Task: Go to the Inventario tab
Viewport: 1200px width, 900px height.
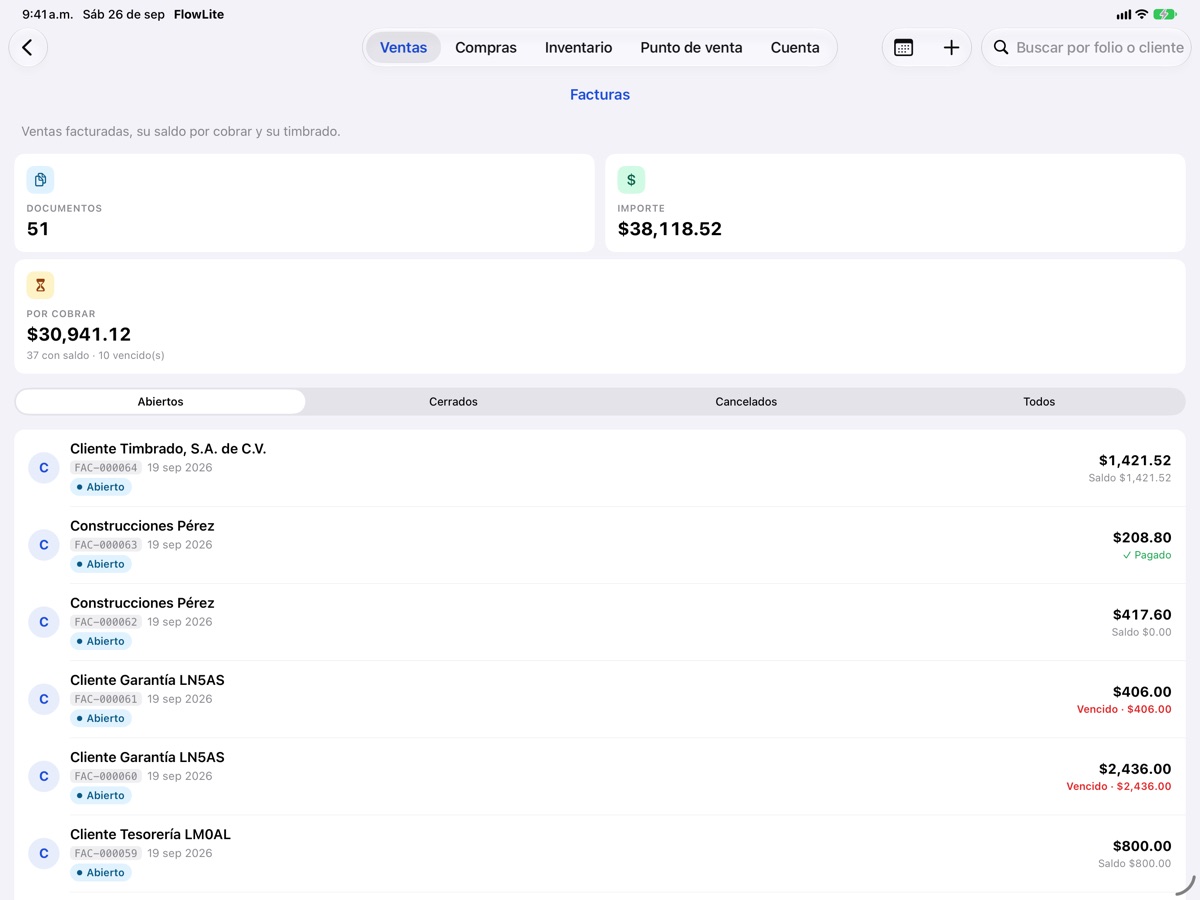Action: (x=578, y=47)
